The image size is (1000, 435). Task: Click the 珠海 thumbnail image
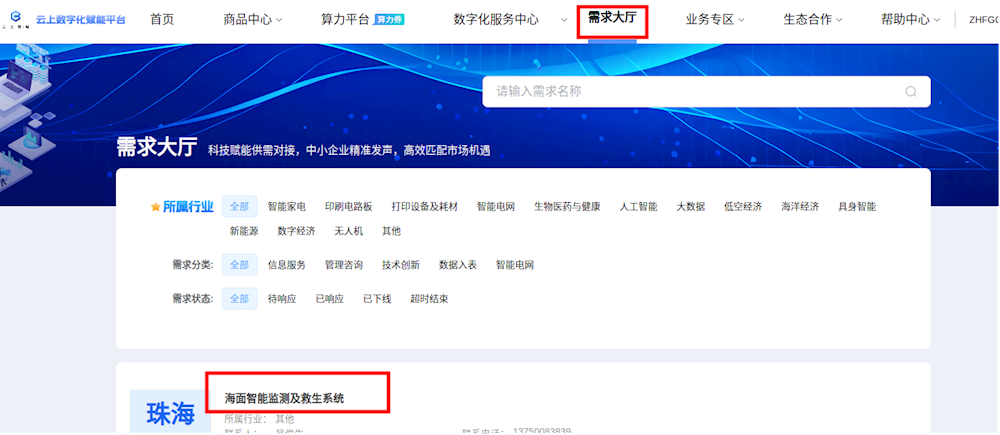(170, 412)
